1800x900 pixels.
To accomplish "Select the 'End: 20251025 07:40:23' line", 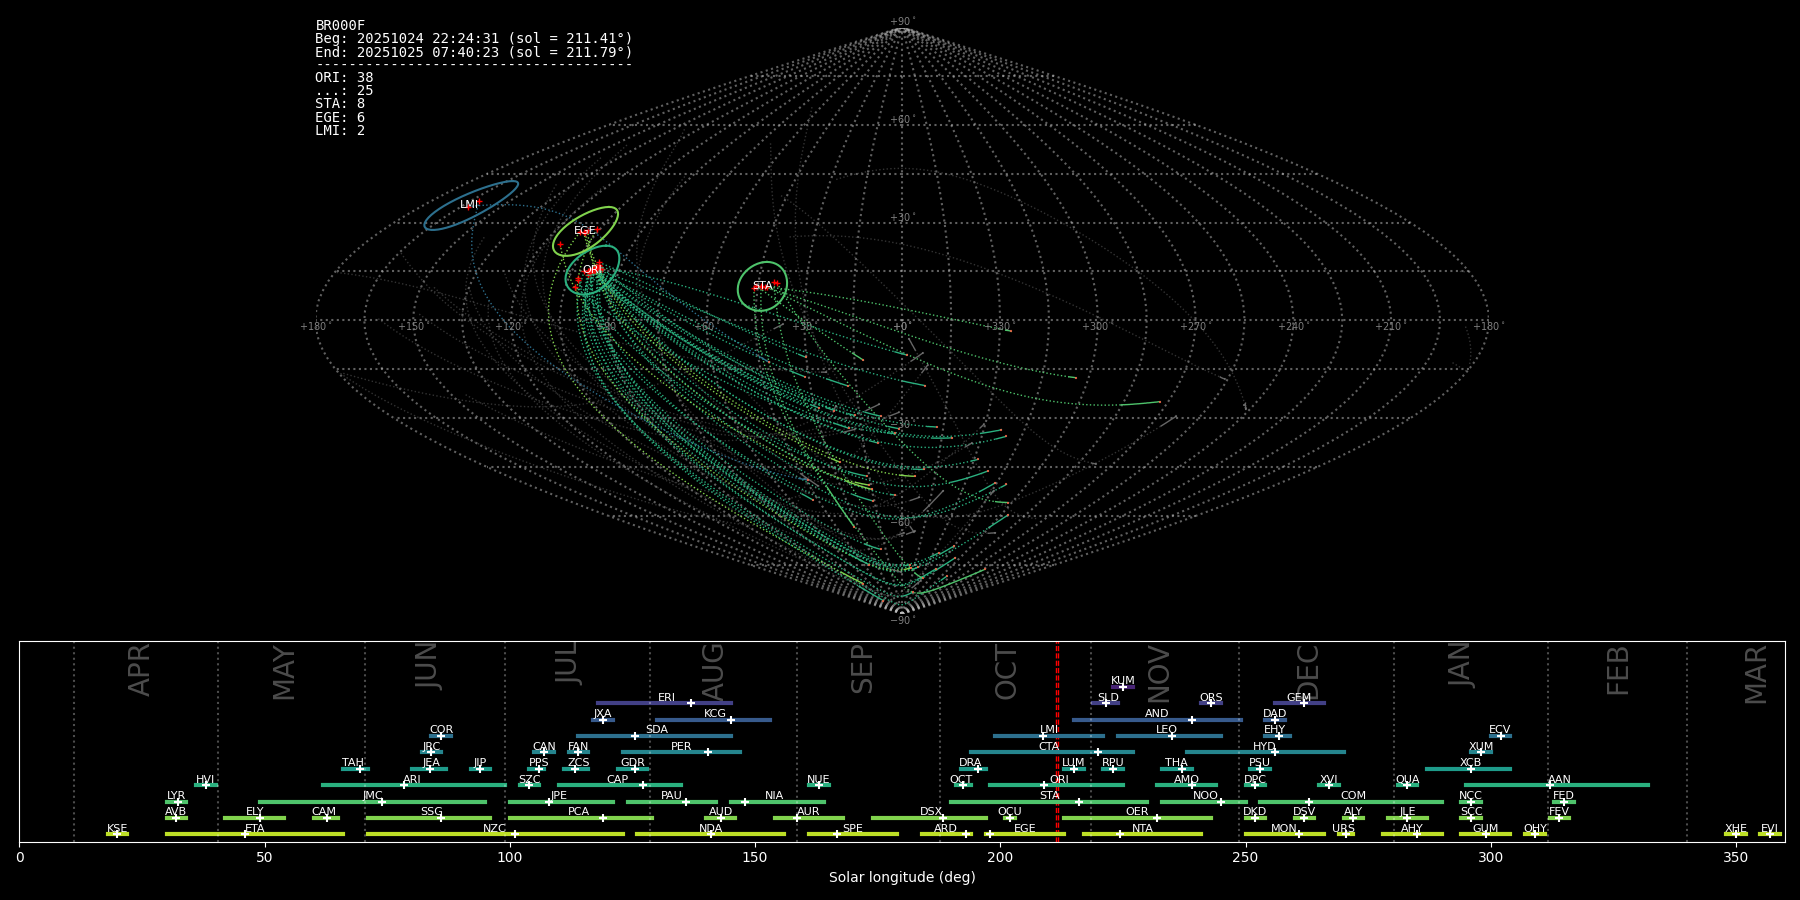I will point(474,52).
